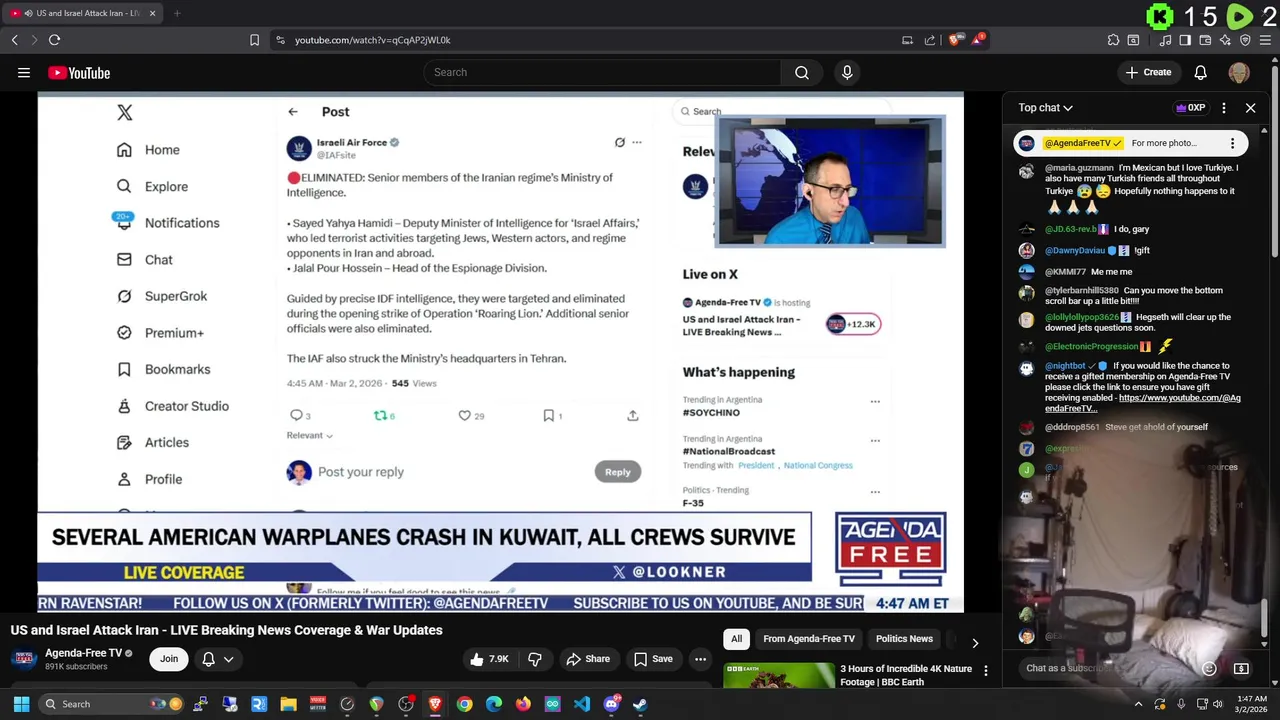Open the Brave Shields lion icon
Screen dimensions: 1280x720
coord(955,40)
